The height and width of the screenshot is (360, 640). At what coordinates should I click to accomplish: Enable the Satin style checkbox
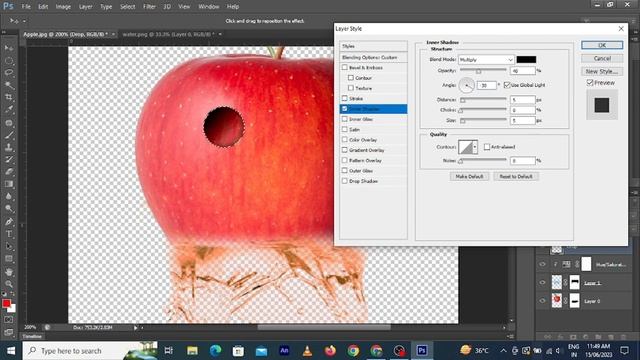[x=345, y=129]
